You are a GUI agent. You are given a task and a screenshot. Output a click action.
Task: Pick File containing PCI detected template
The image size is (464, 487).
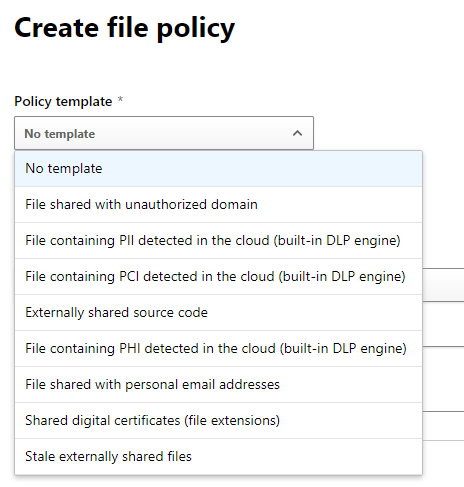218,277
